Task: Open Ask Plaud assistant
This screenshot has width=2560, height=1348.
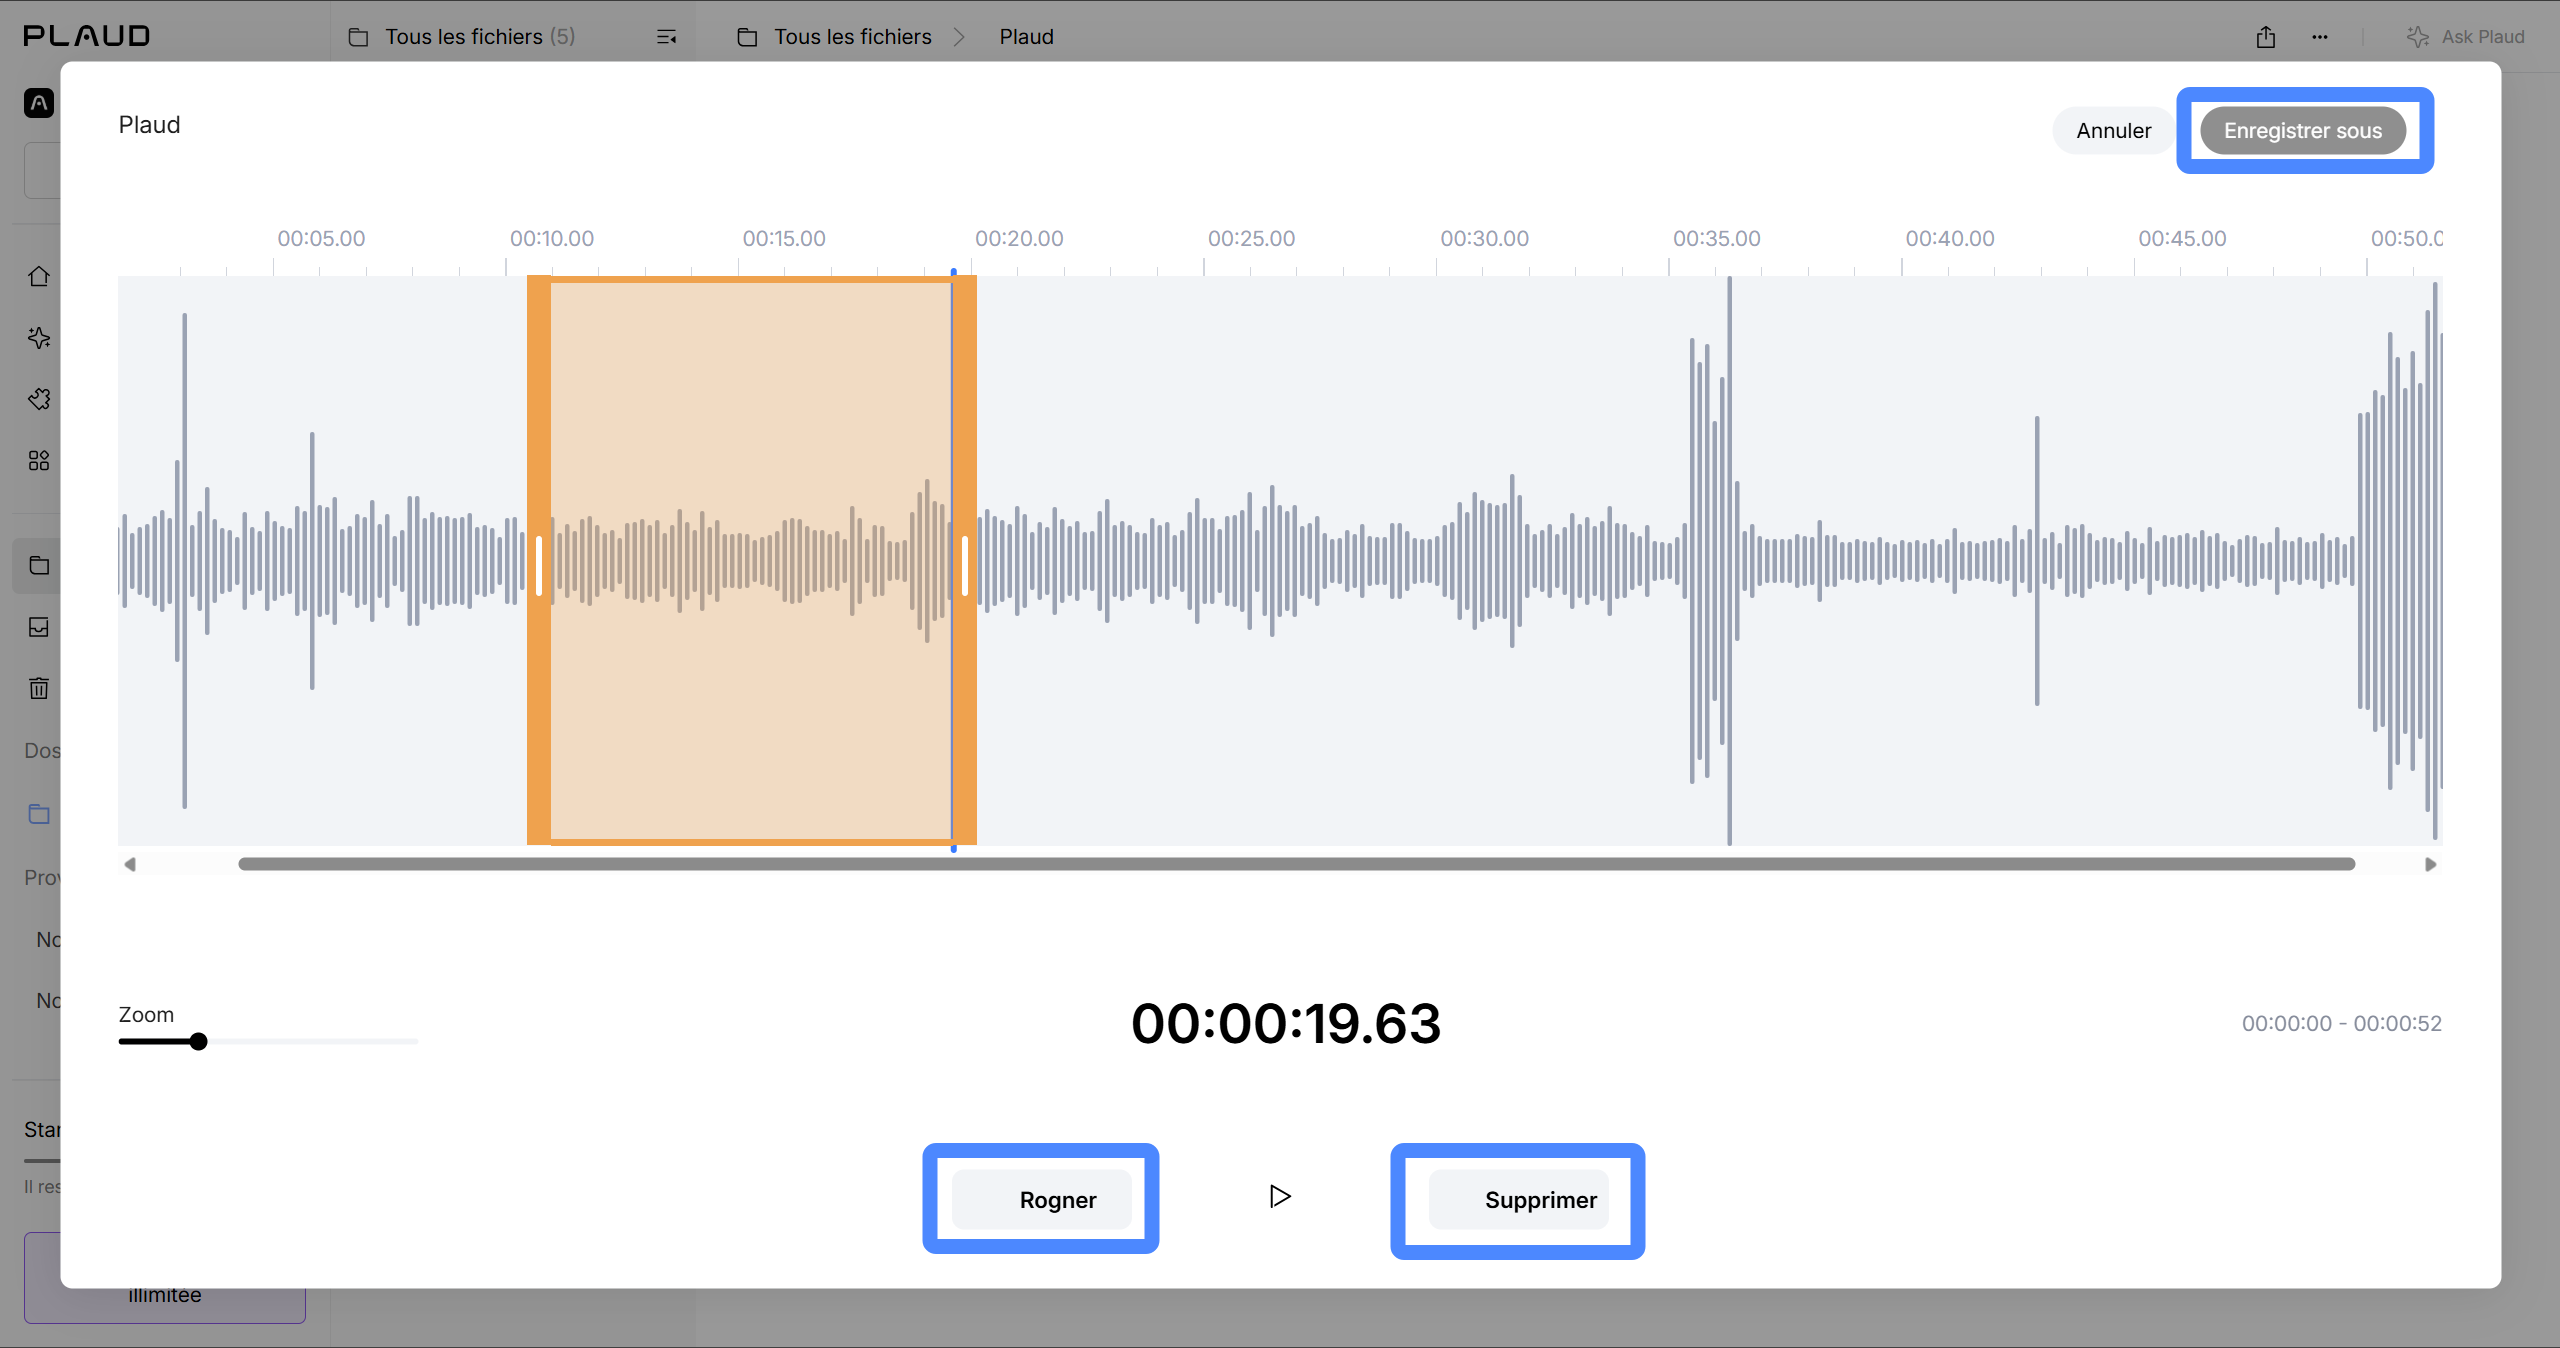Action: (2465, 37)
